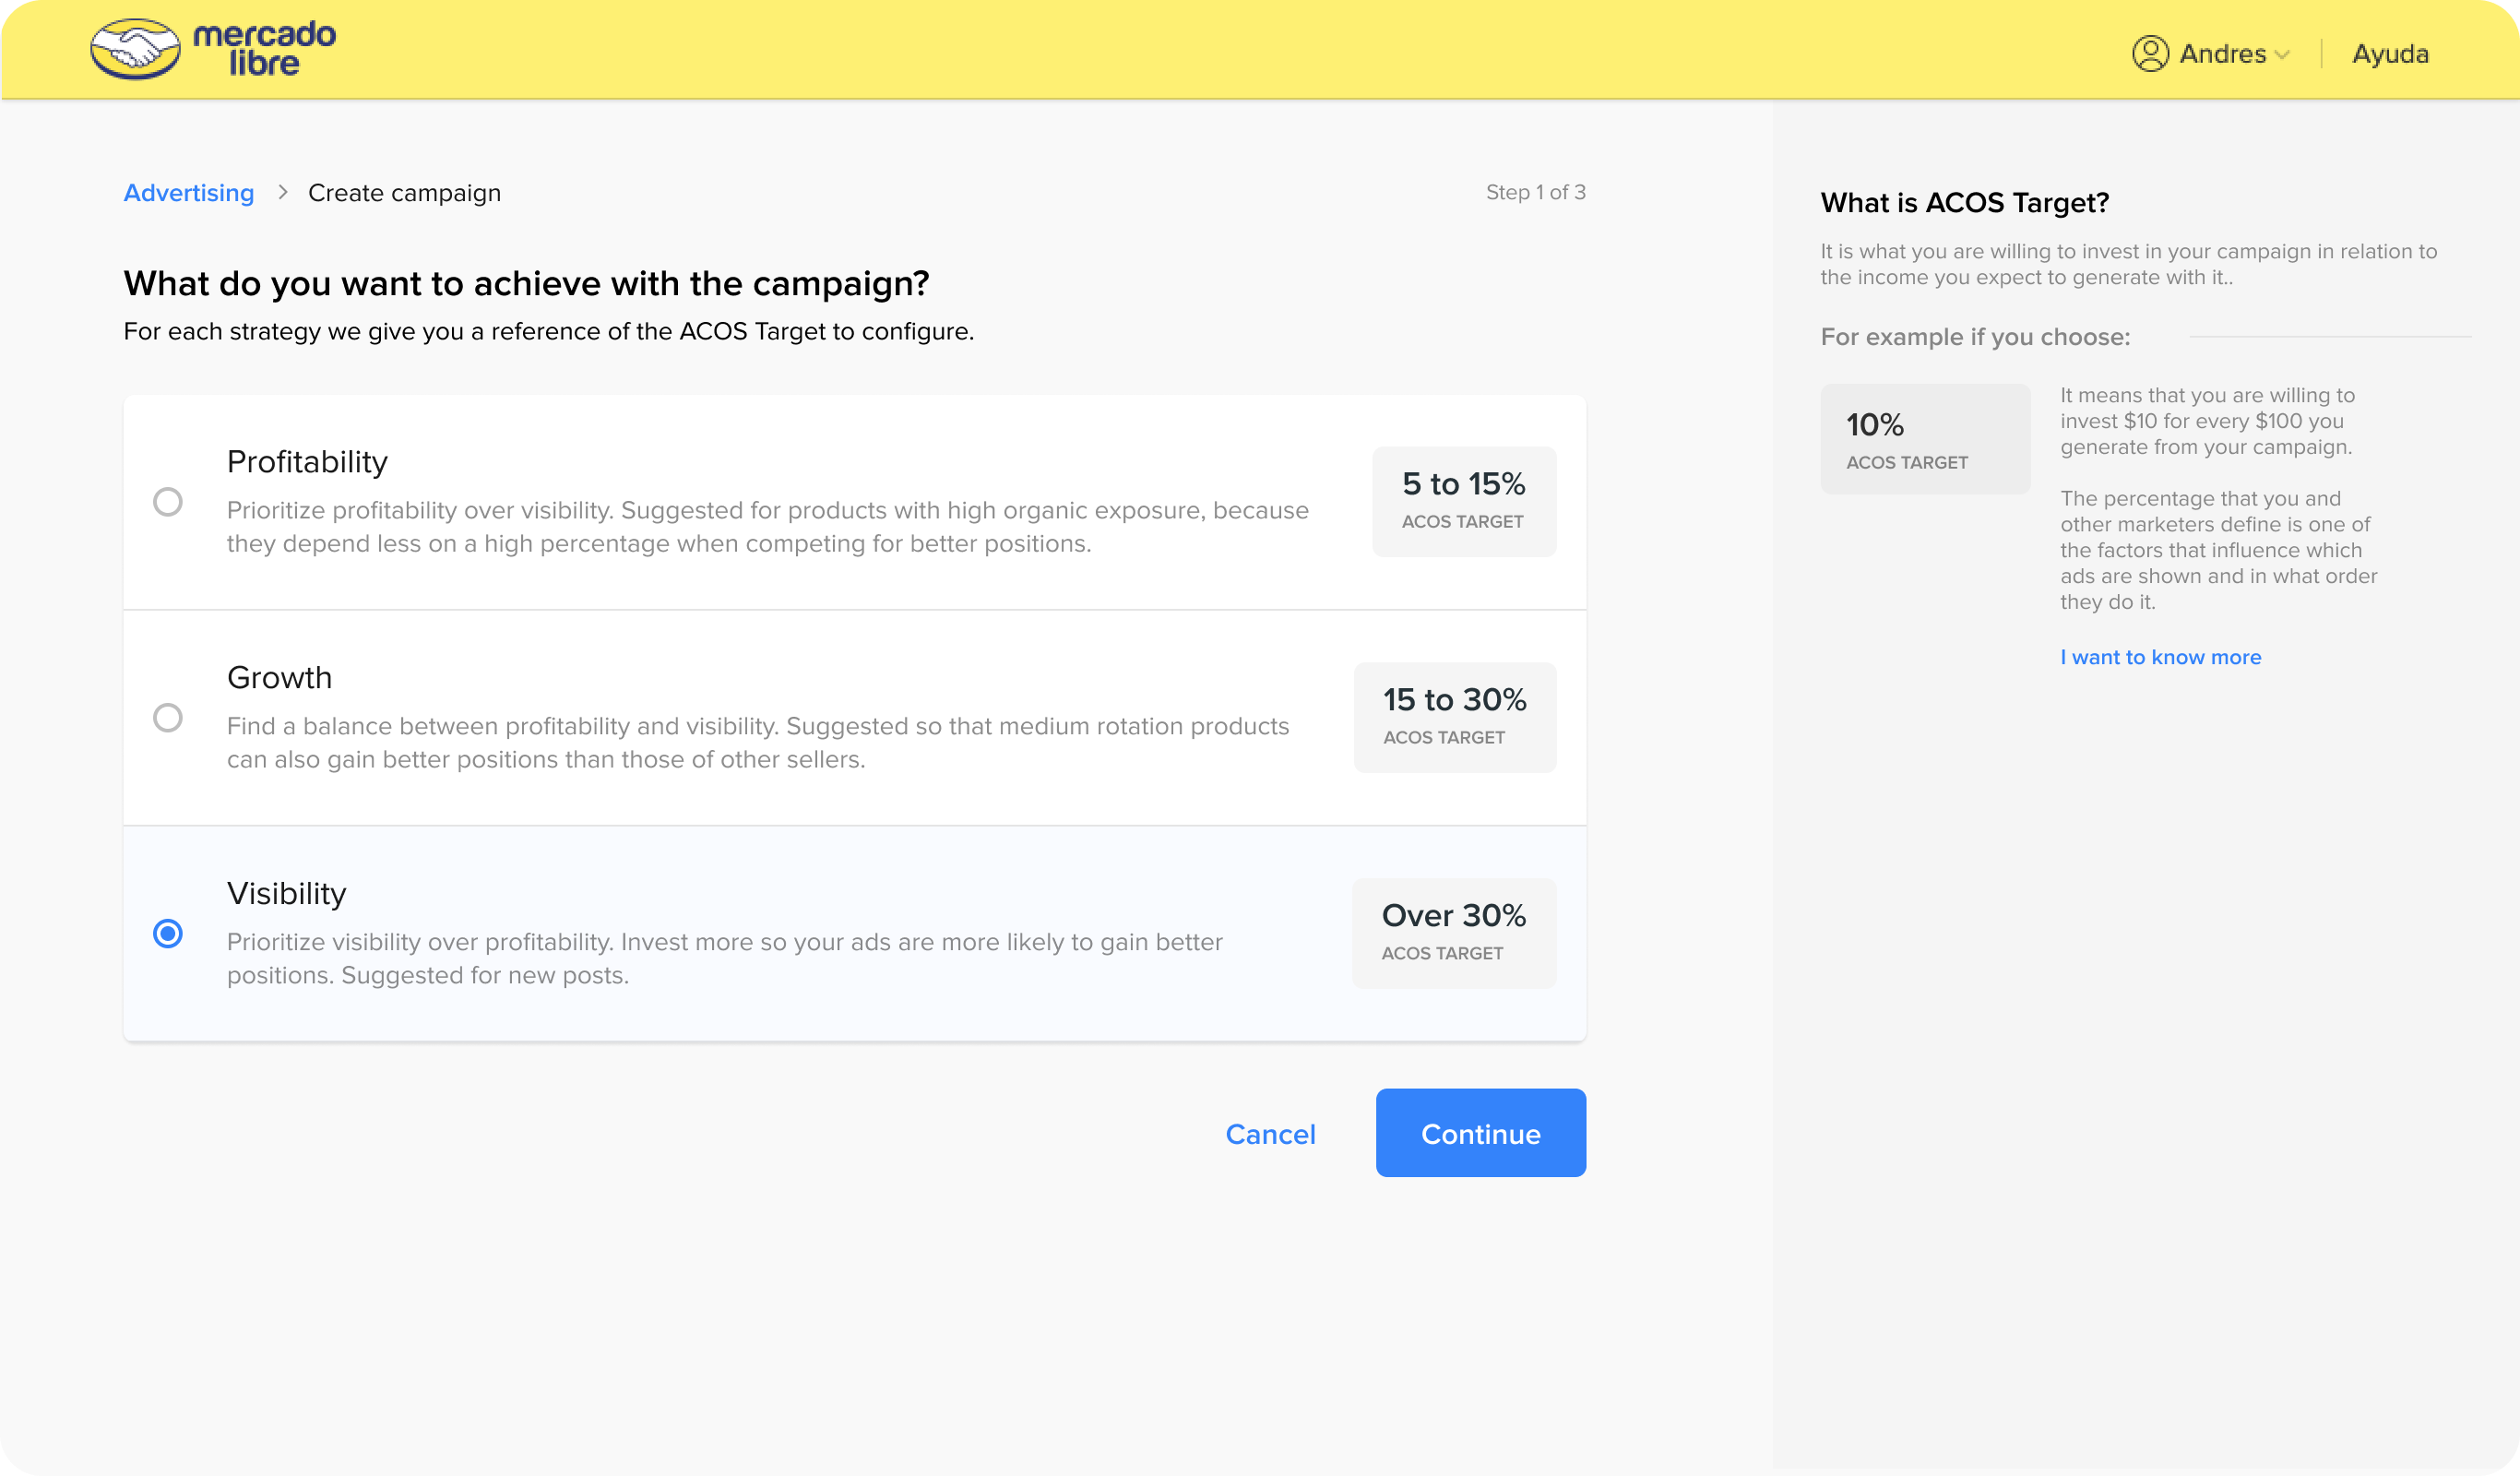Go to Advertising via breadcrumb
2520x1476 pixels.
(x=189, y=193)
